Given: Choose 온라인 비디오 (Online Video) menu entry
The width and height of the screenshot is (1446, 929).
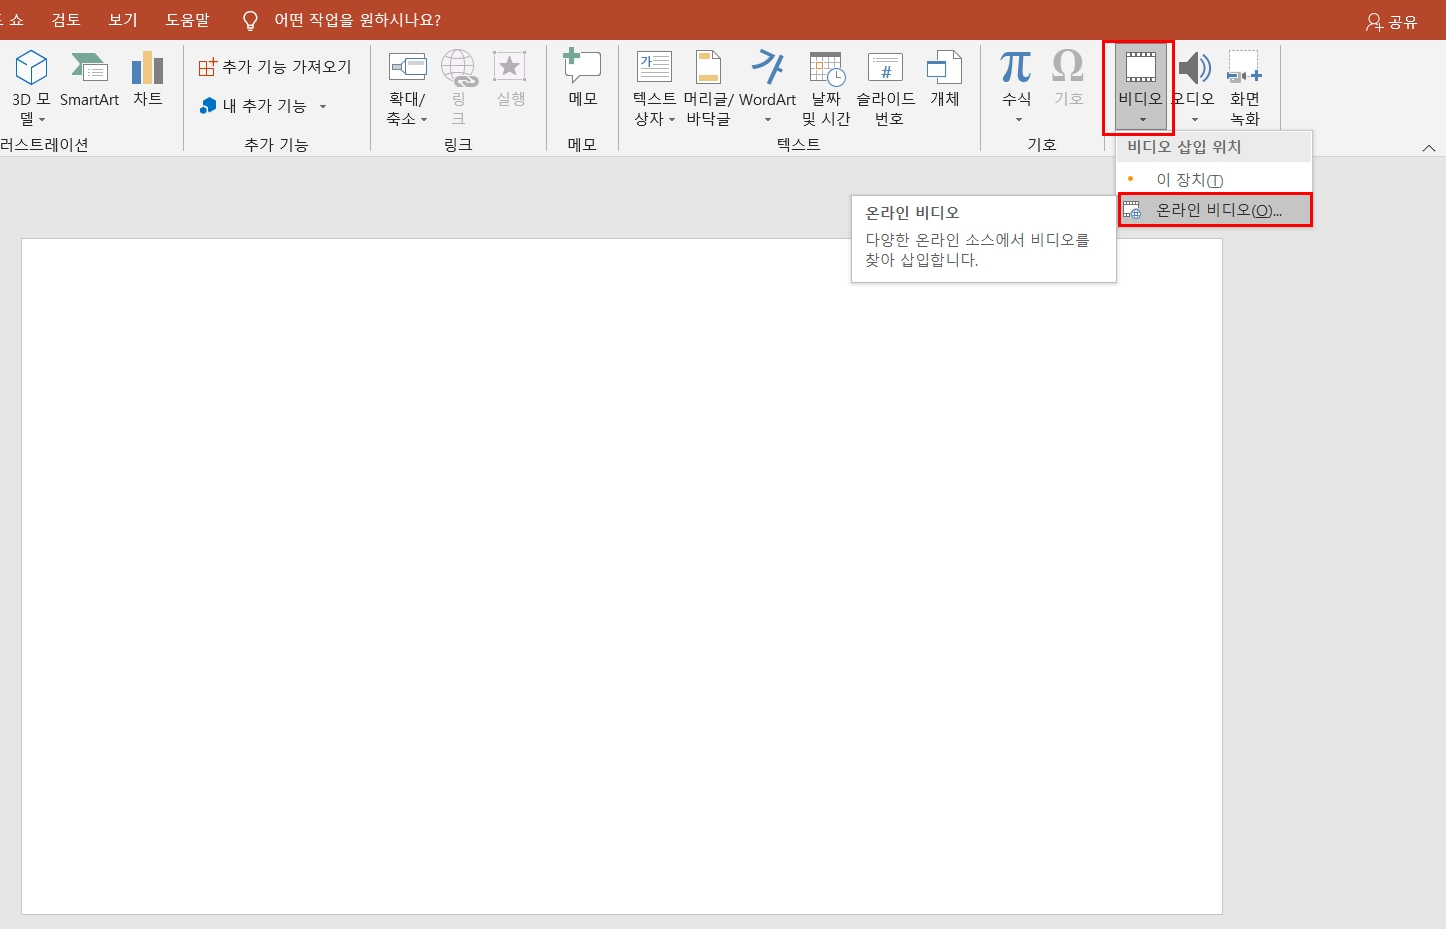Looking at the screenshot, I should (1214, 210).
